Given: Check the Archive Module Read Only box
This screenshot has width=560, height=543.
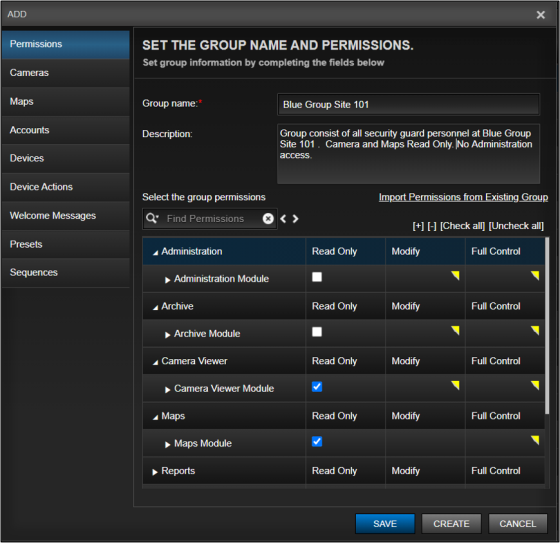Looking at the screenshot, I should [x=317, y=332].
